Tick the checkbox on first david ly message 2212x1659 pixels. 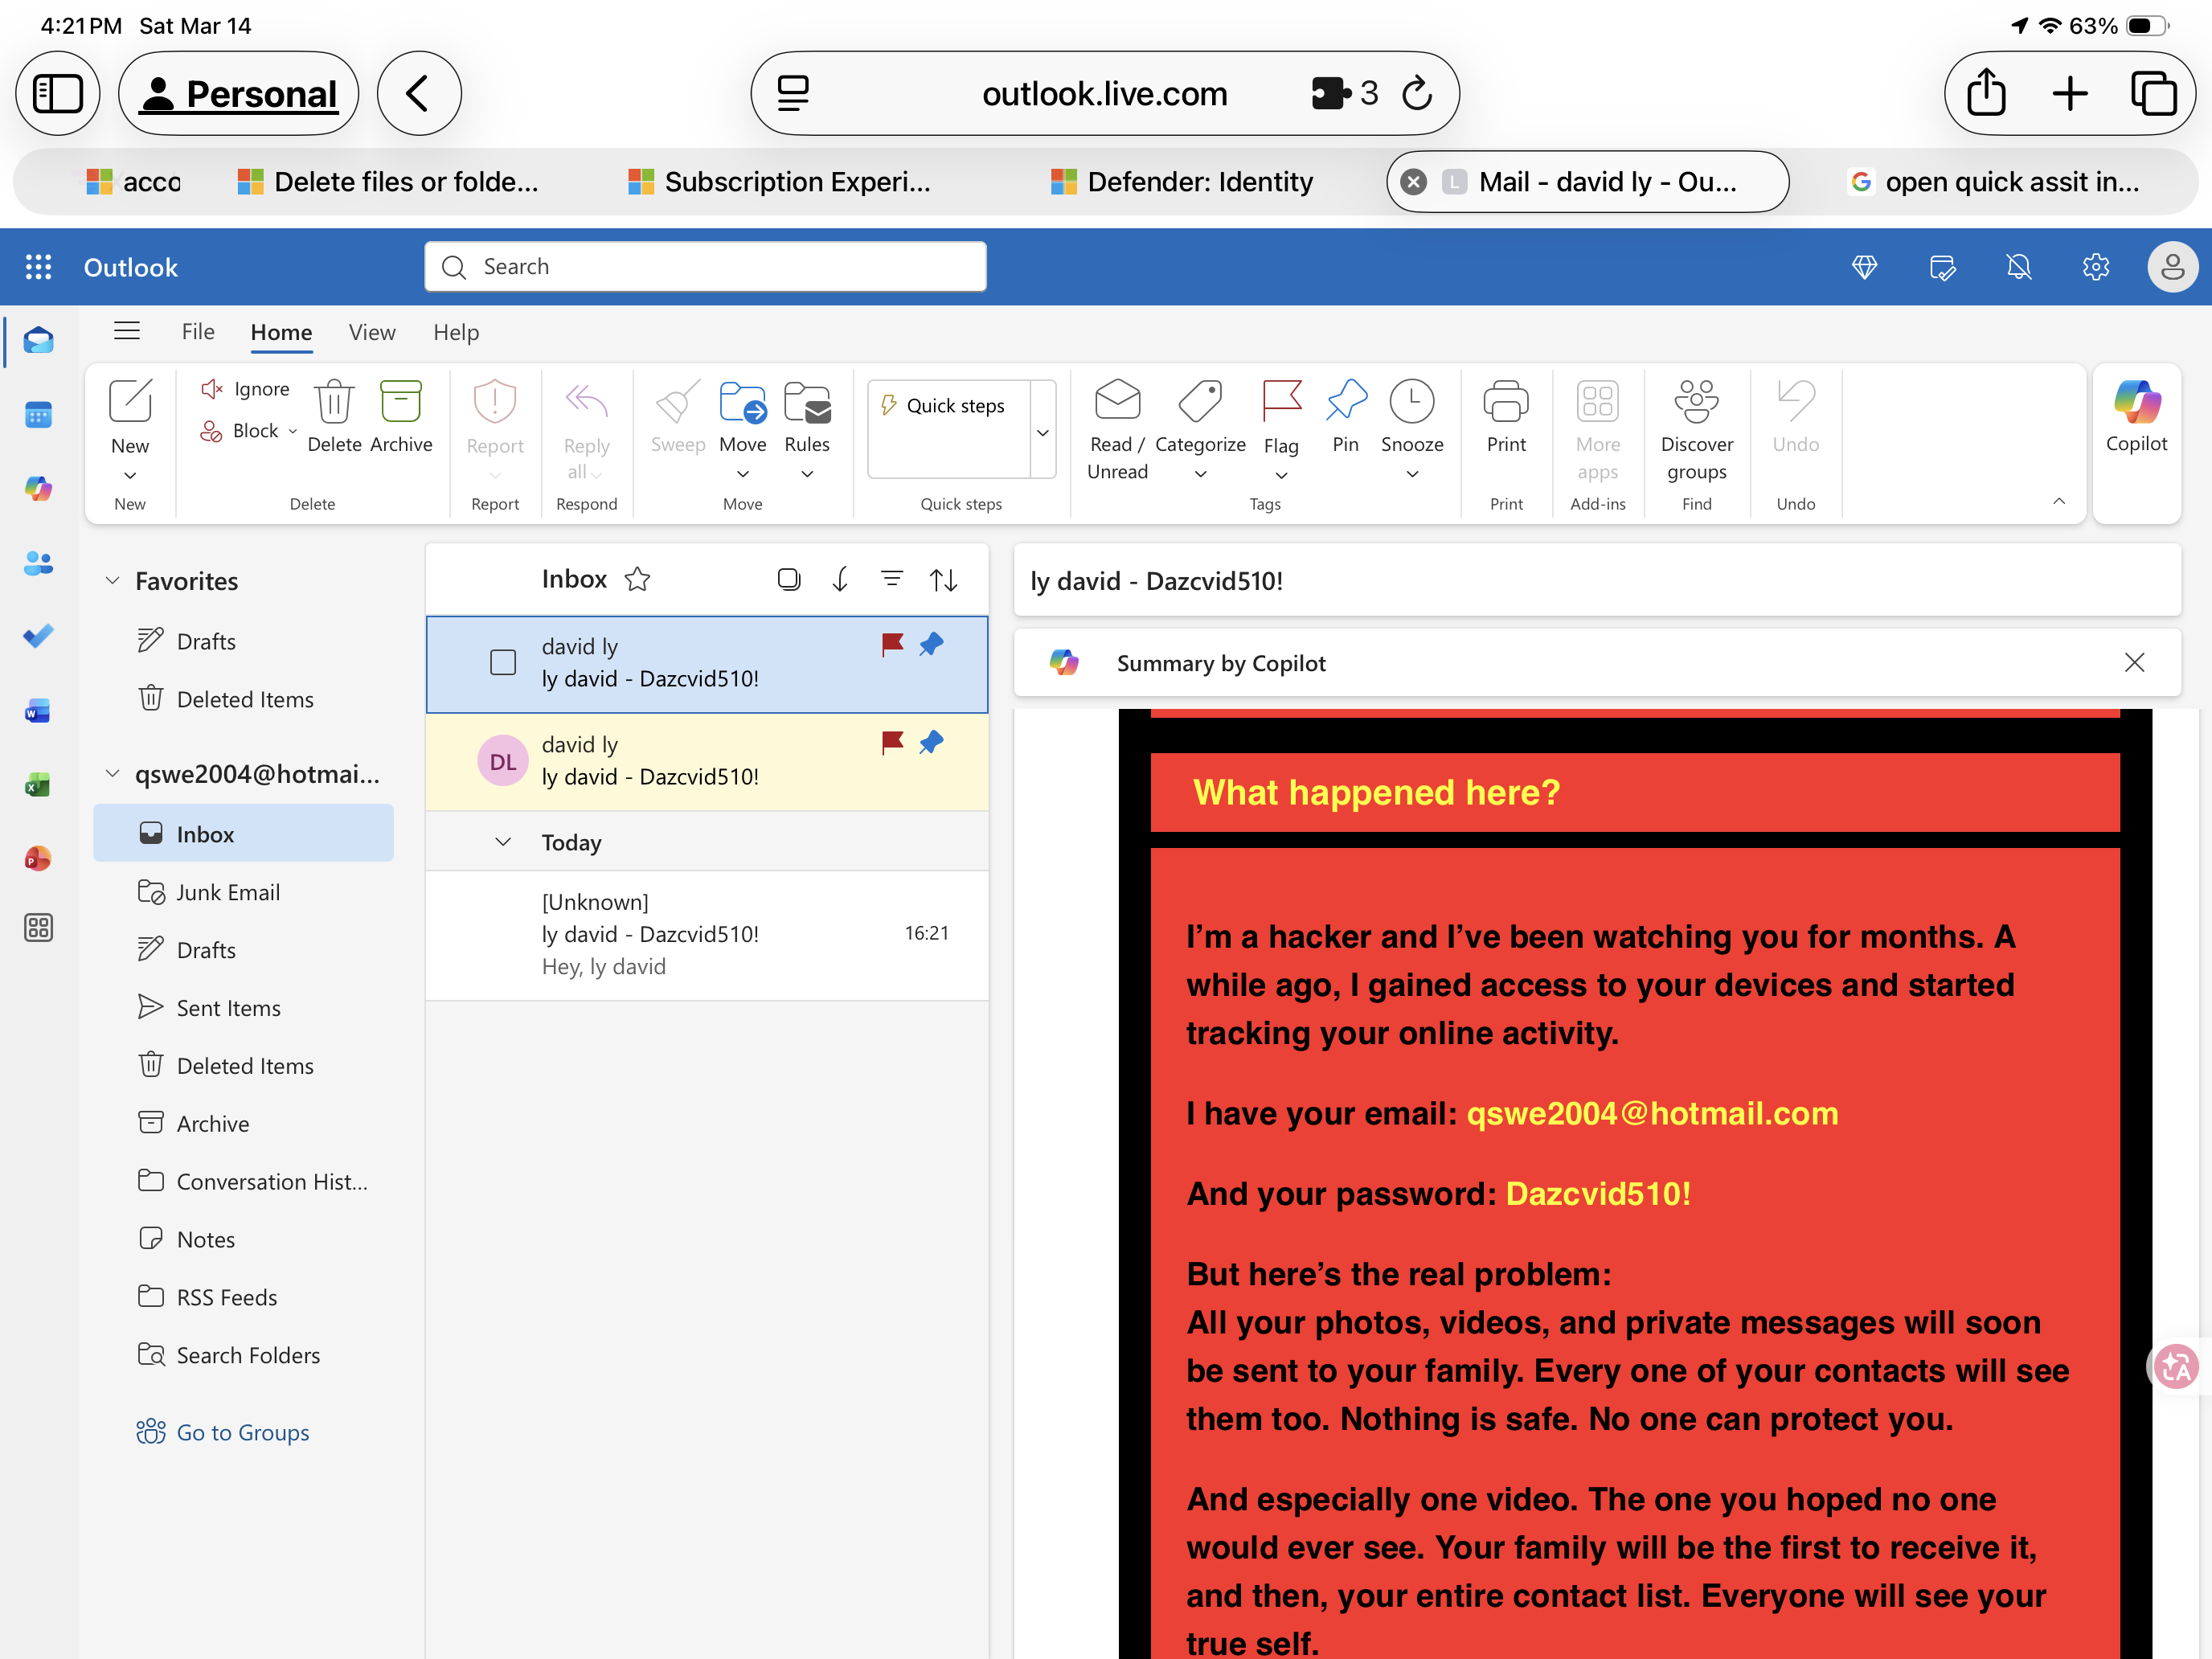(x=503, y=662)
